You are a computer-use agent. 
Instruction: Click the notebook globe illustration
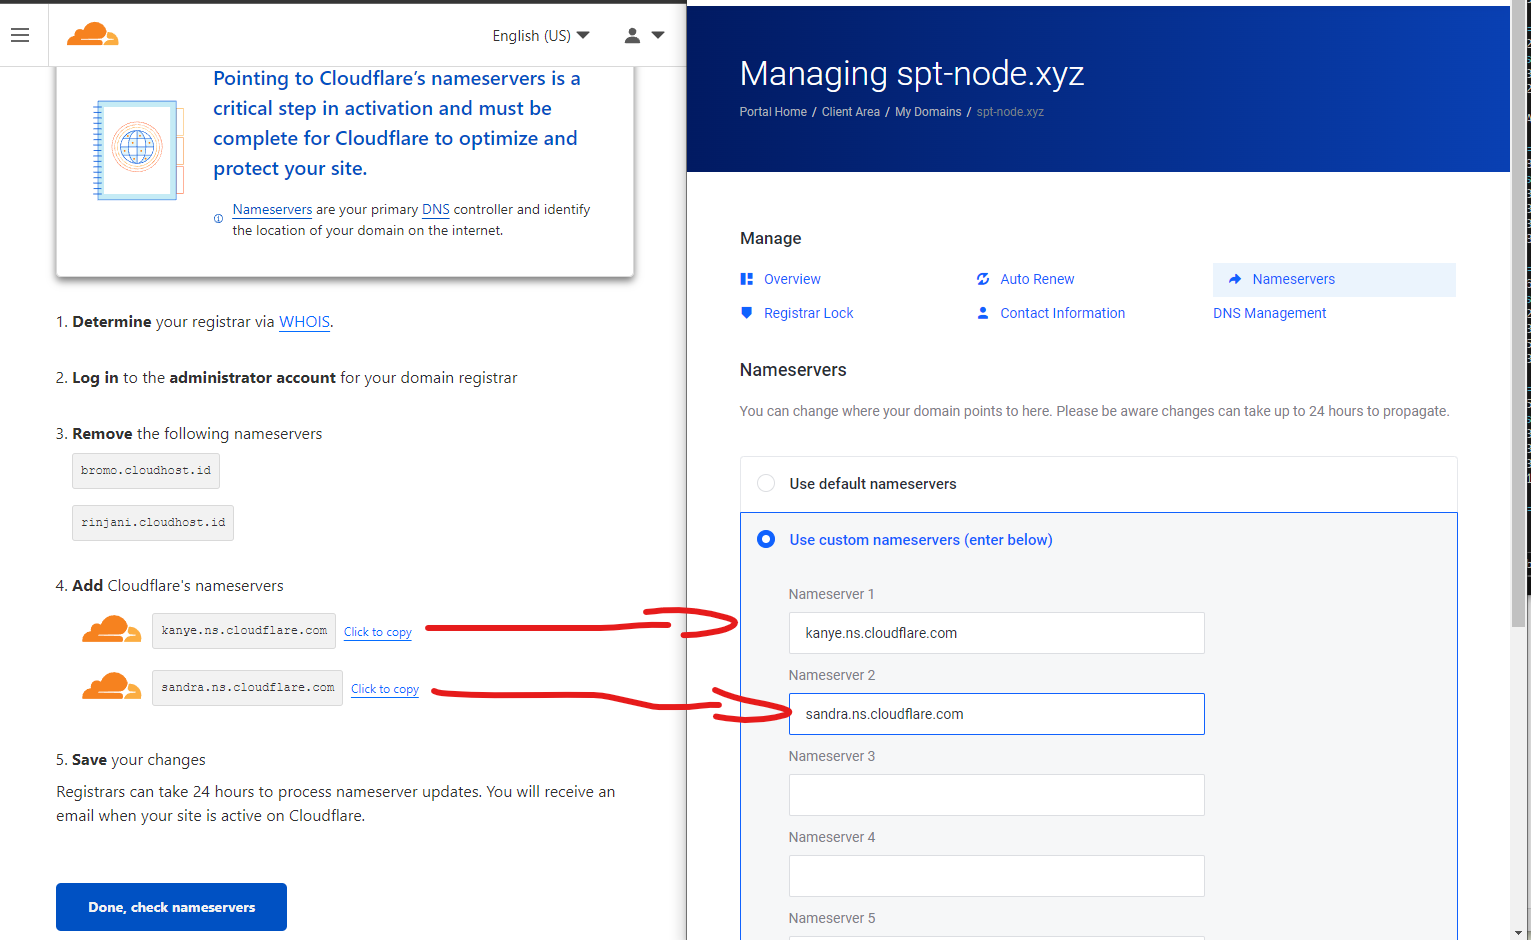[137, 149]
